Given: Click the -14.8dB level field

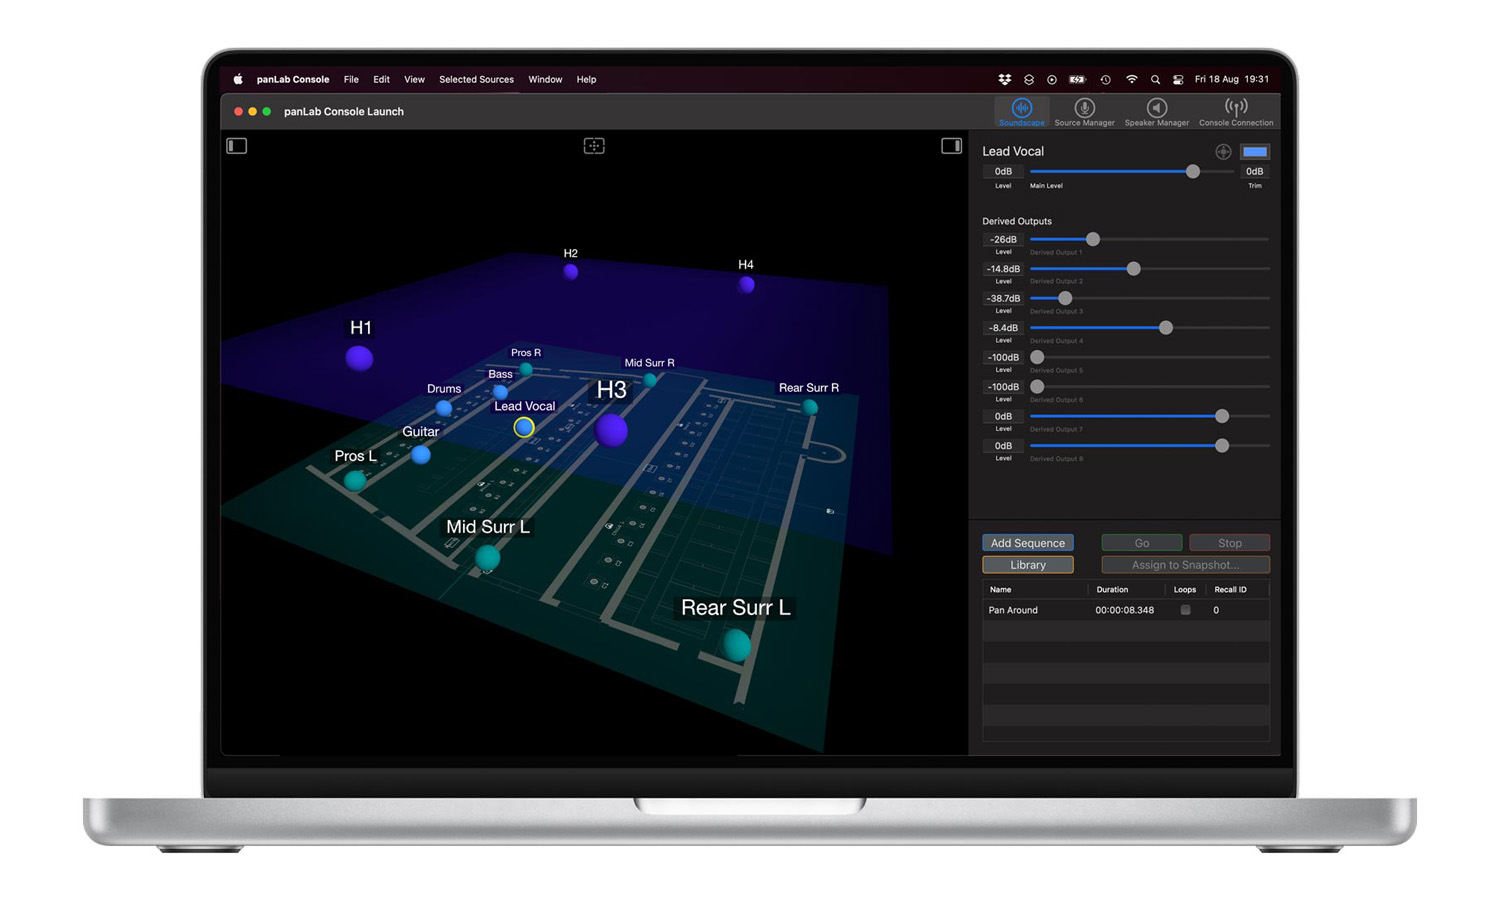Looking at the screenshot, I should (1003, 269).
